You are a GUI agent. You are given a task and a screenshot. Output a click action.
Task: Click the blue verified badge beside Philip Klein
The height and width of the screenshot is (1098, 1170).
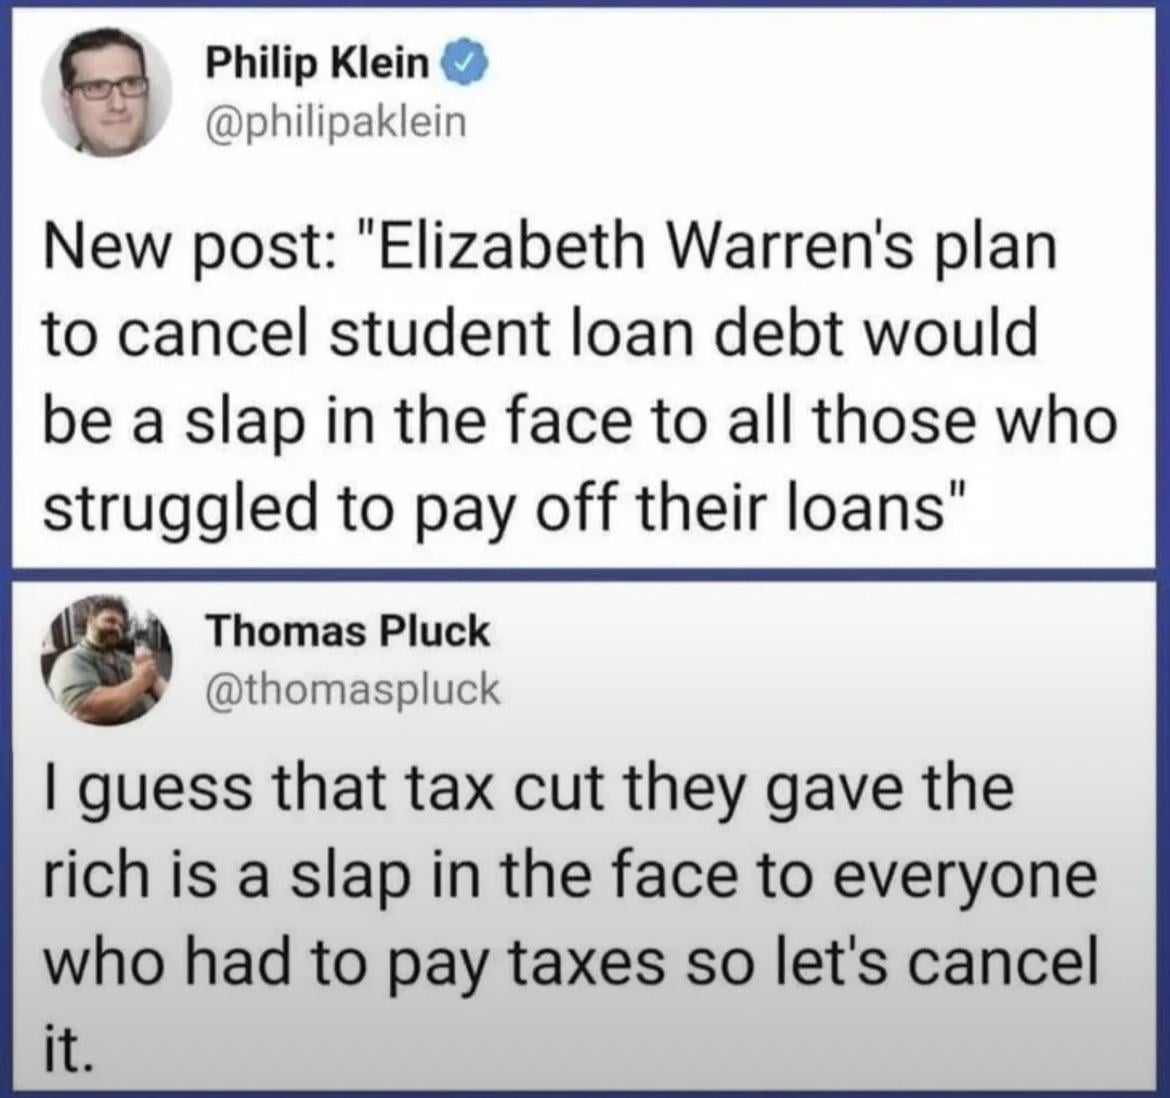466,68
